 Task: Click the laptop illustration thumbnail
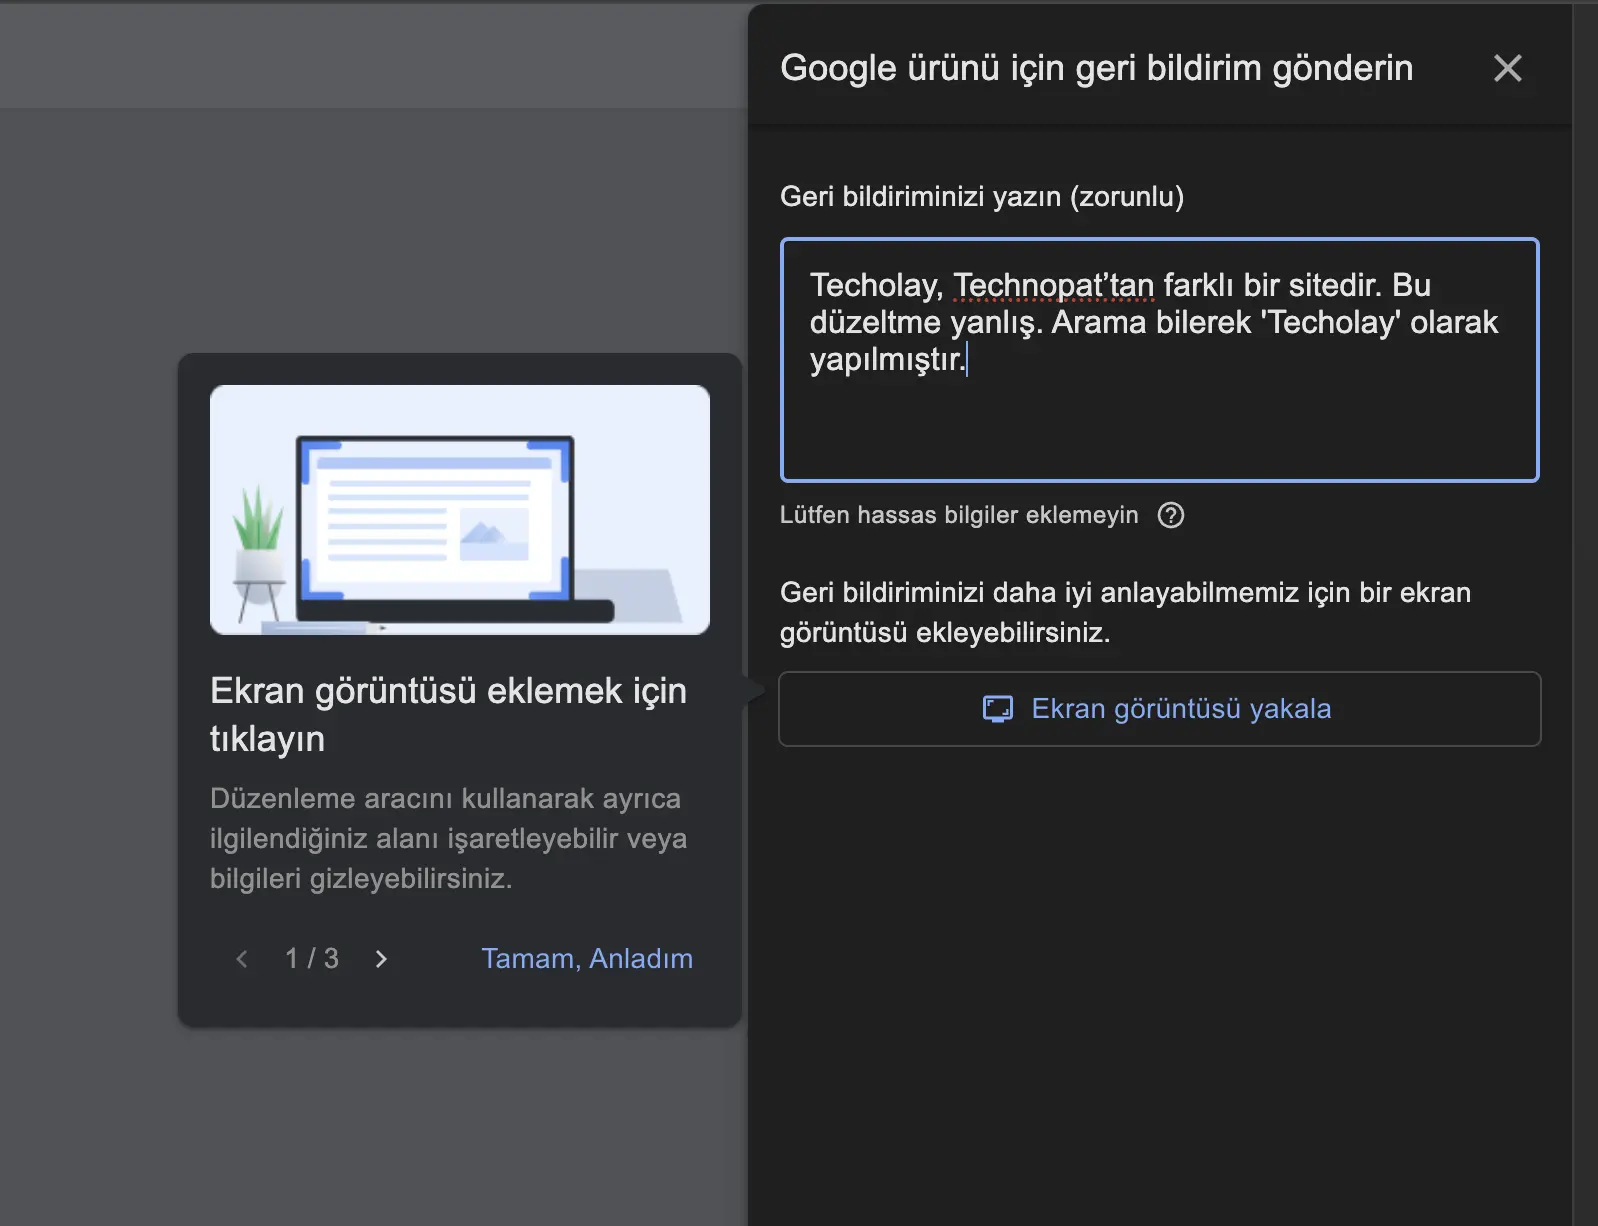pos(460,510)
